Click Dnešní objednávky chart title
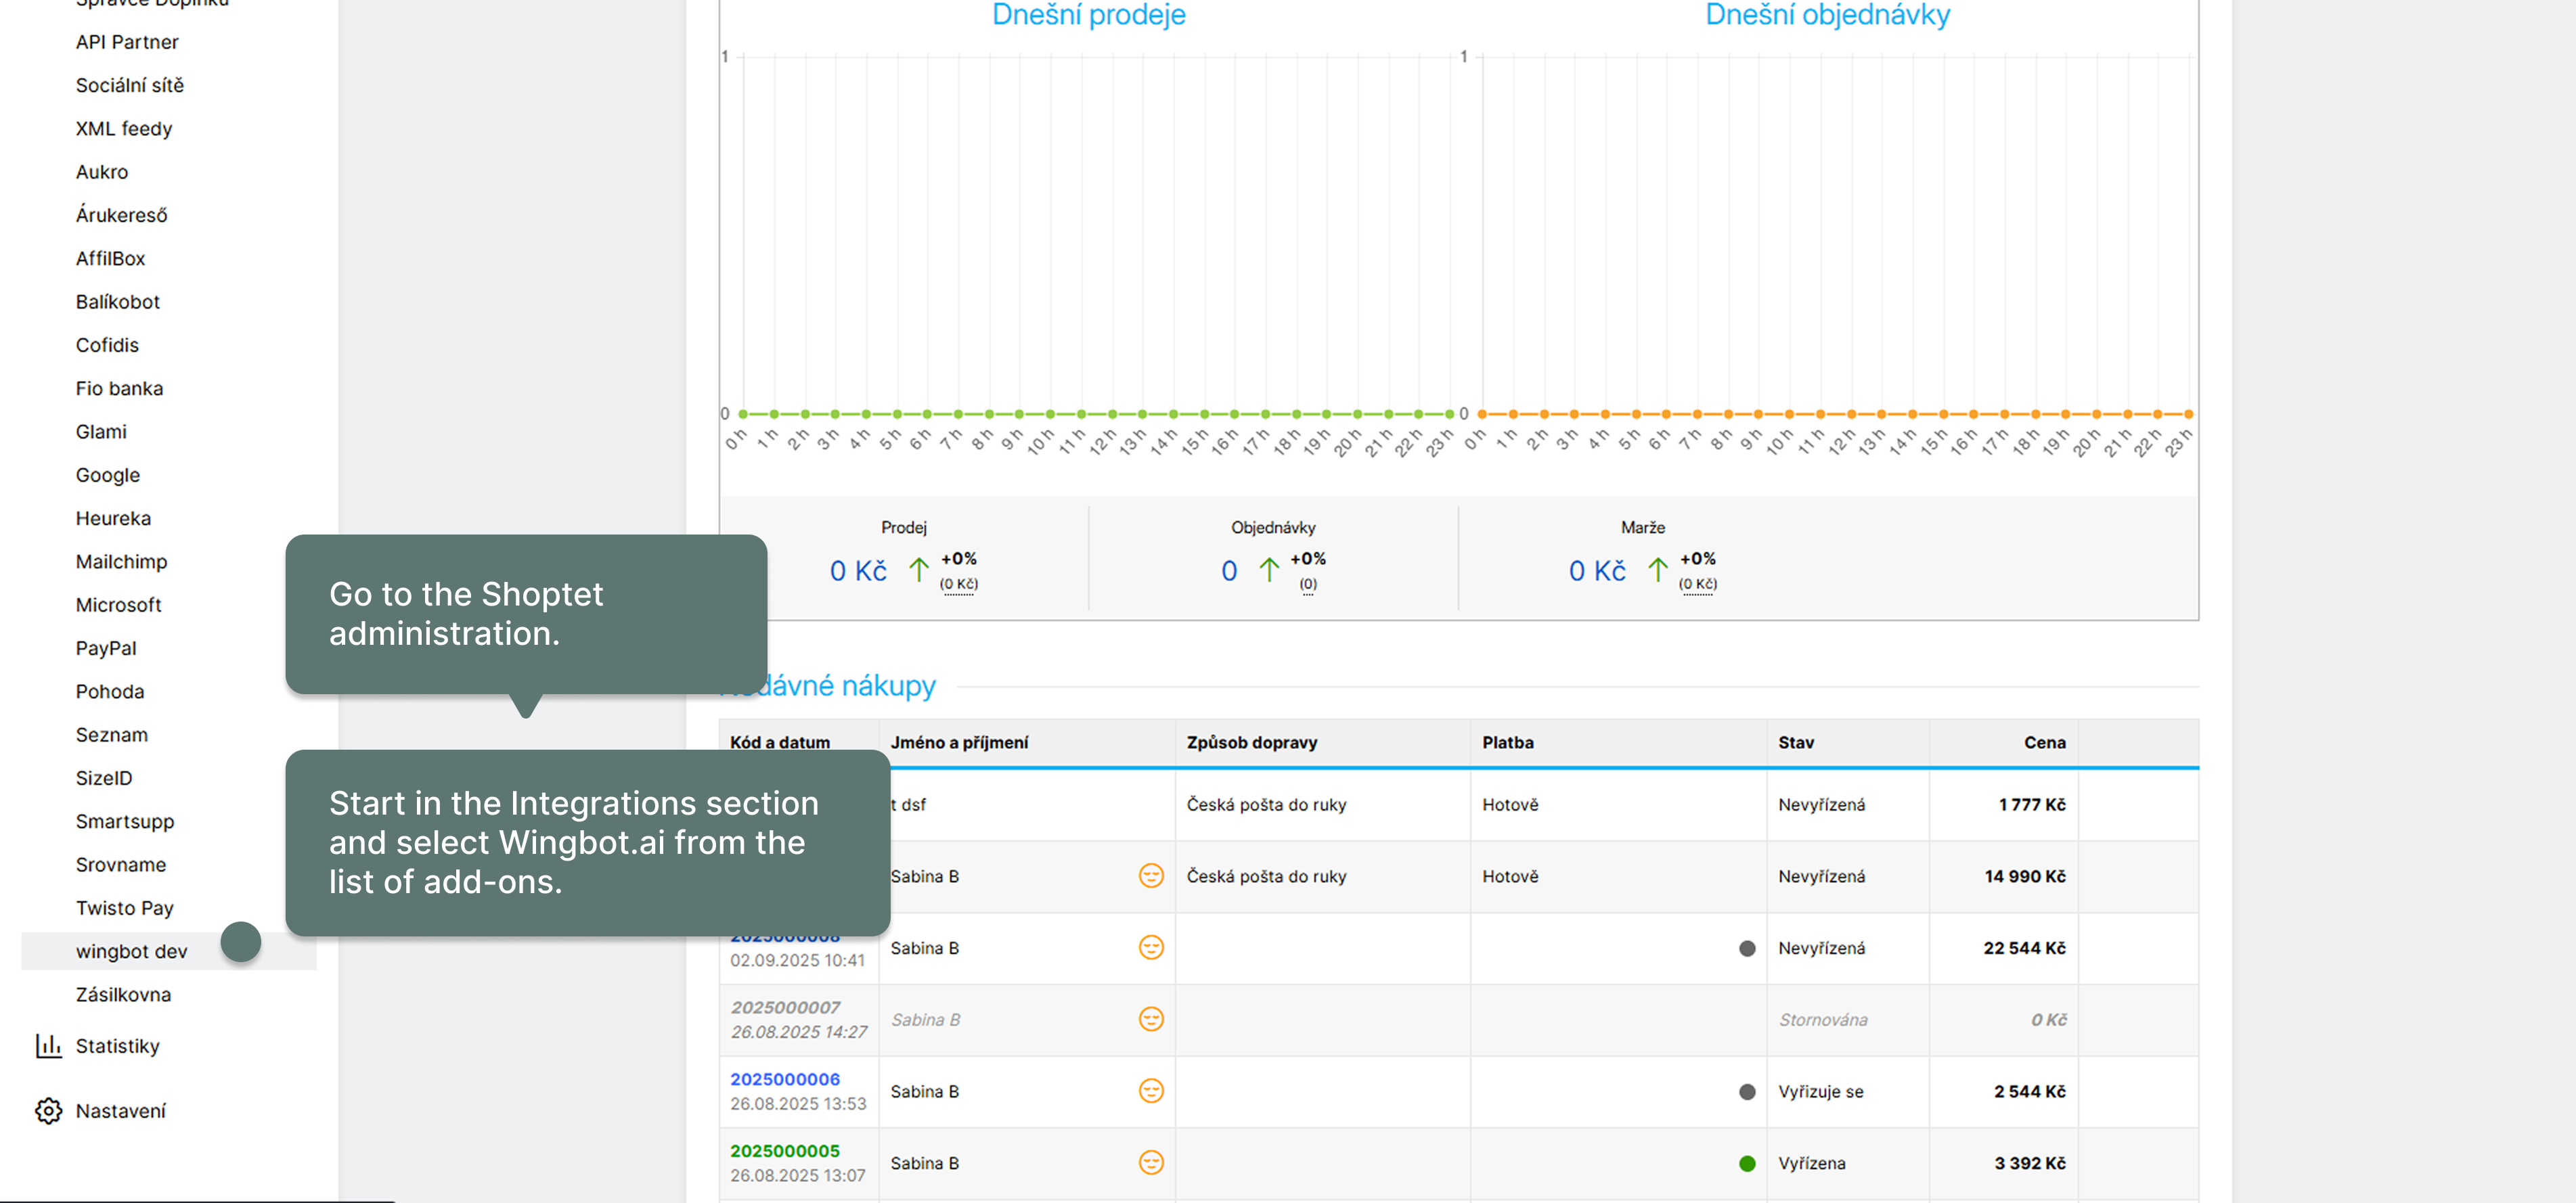This screenshot has width=2576, height=1203. click(1827, 15)
